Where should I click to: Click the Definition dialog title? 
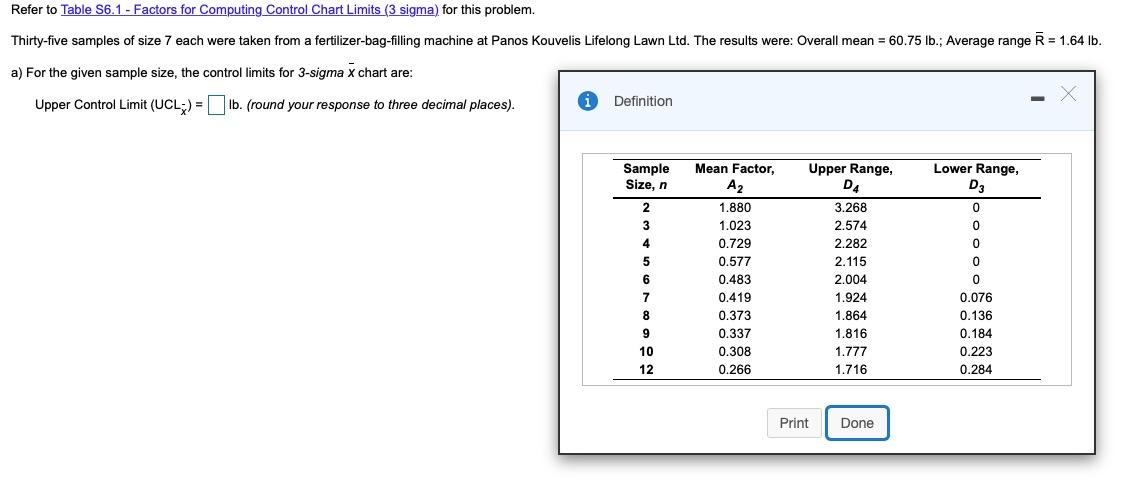click(643, 101)
